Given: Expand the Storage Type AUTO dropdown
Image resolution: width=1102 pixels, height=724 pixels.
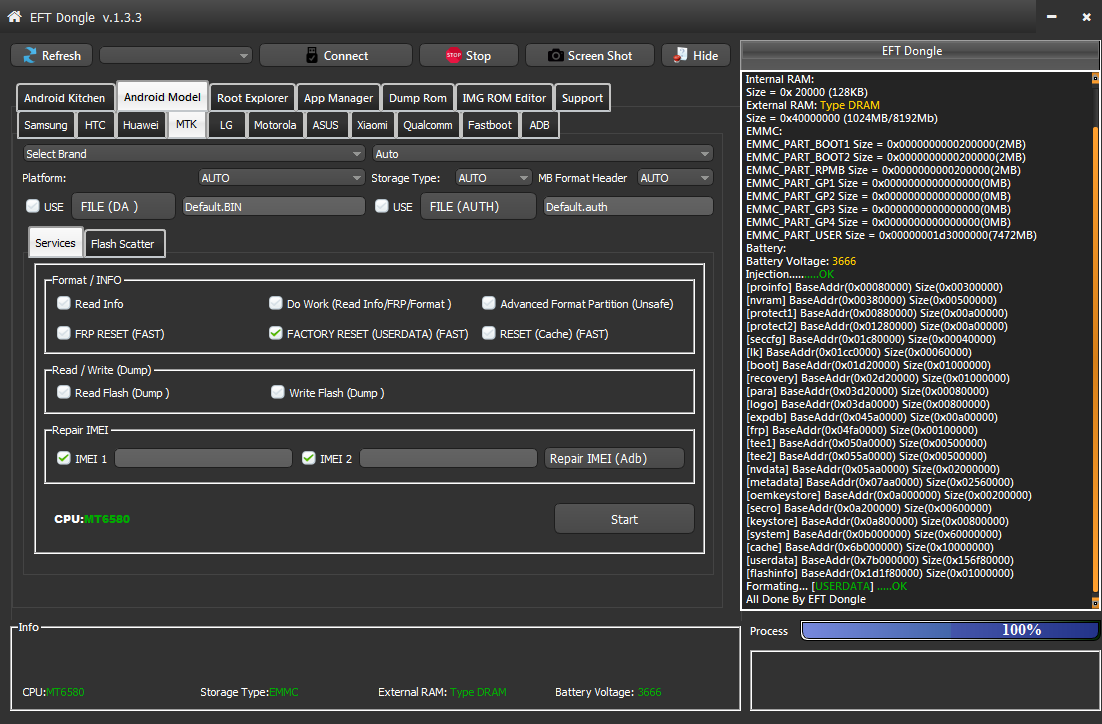Looking at the screenshot, I should (493, 178).
